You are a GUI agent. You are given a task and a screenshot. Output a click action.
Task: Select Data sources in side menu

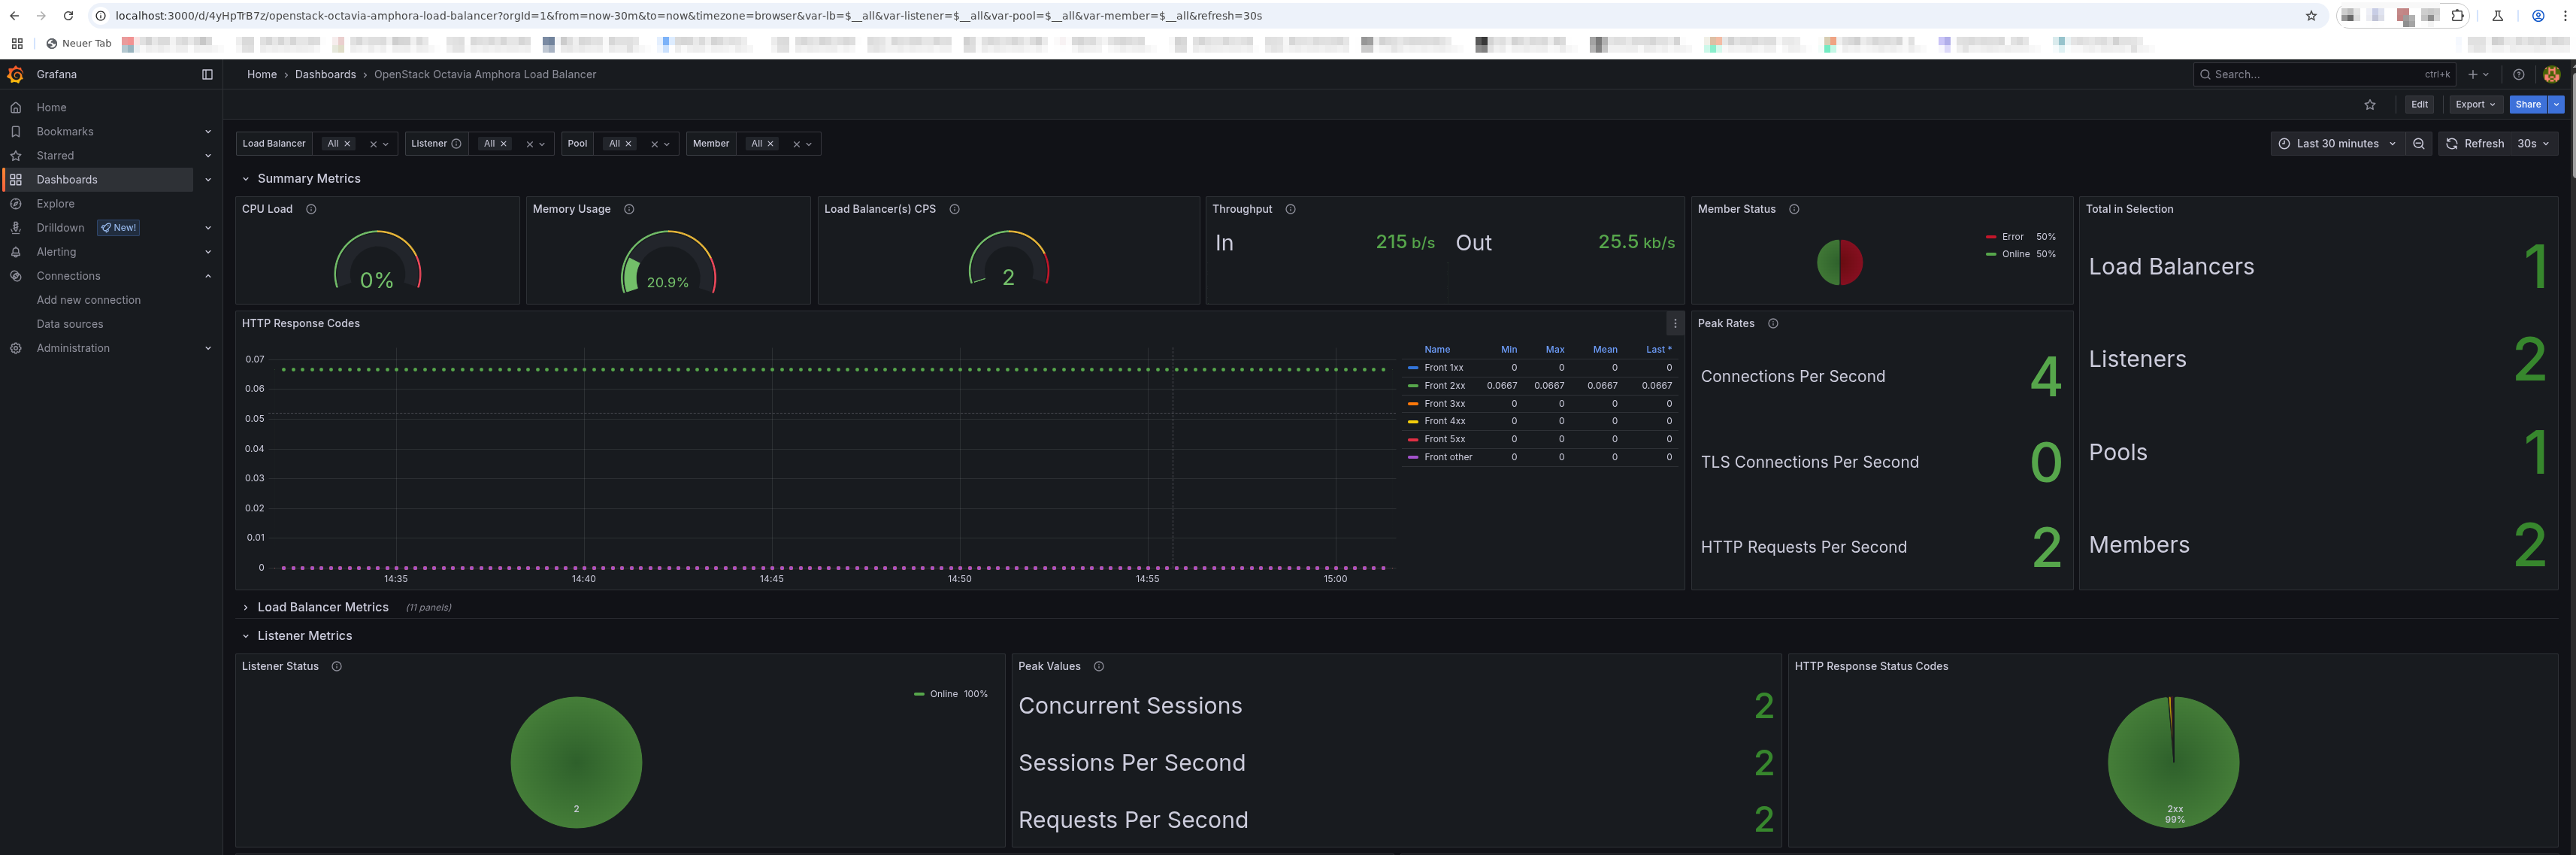(70, 325)
